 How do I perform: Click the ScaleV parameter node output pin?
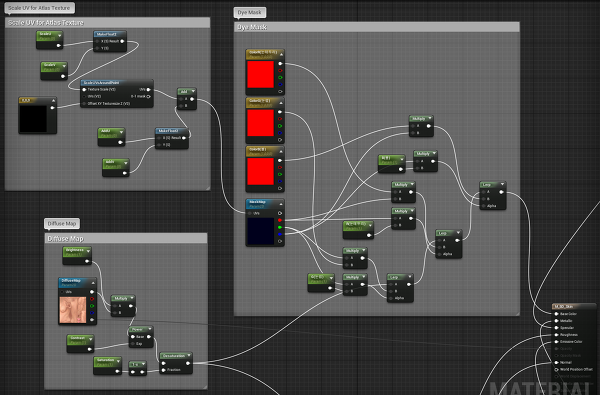point(63,76)
